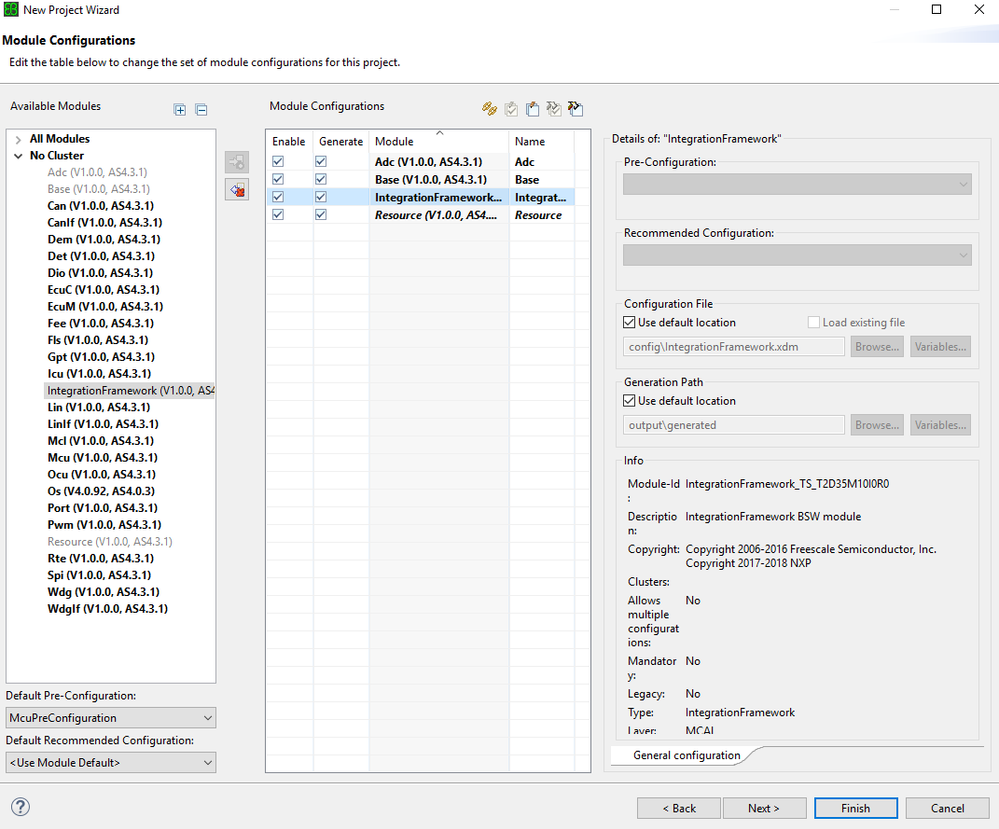The width and height of the screenshot is (999, 829).
Task: Collapse the No Cluster tree node
Action: click(x=18, y=155)
